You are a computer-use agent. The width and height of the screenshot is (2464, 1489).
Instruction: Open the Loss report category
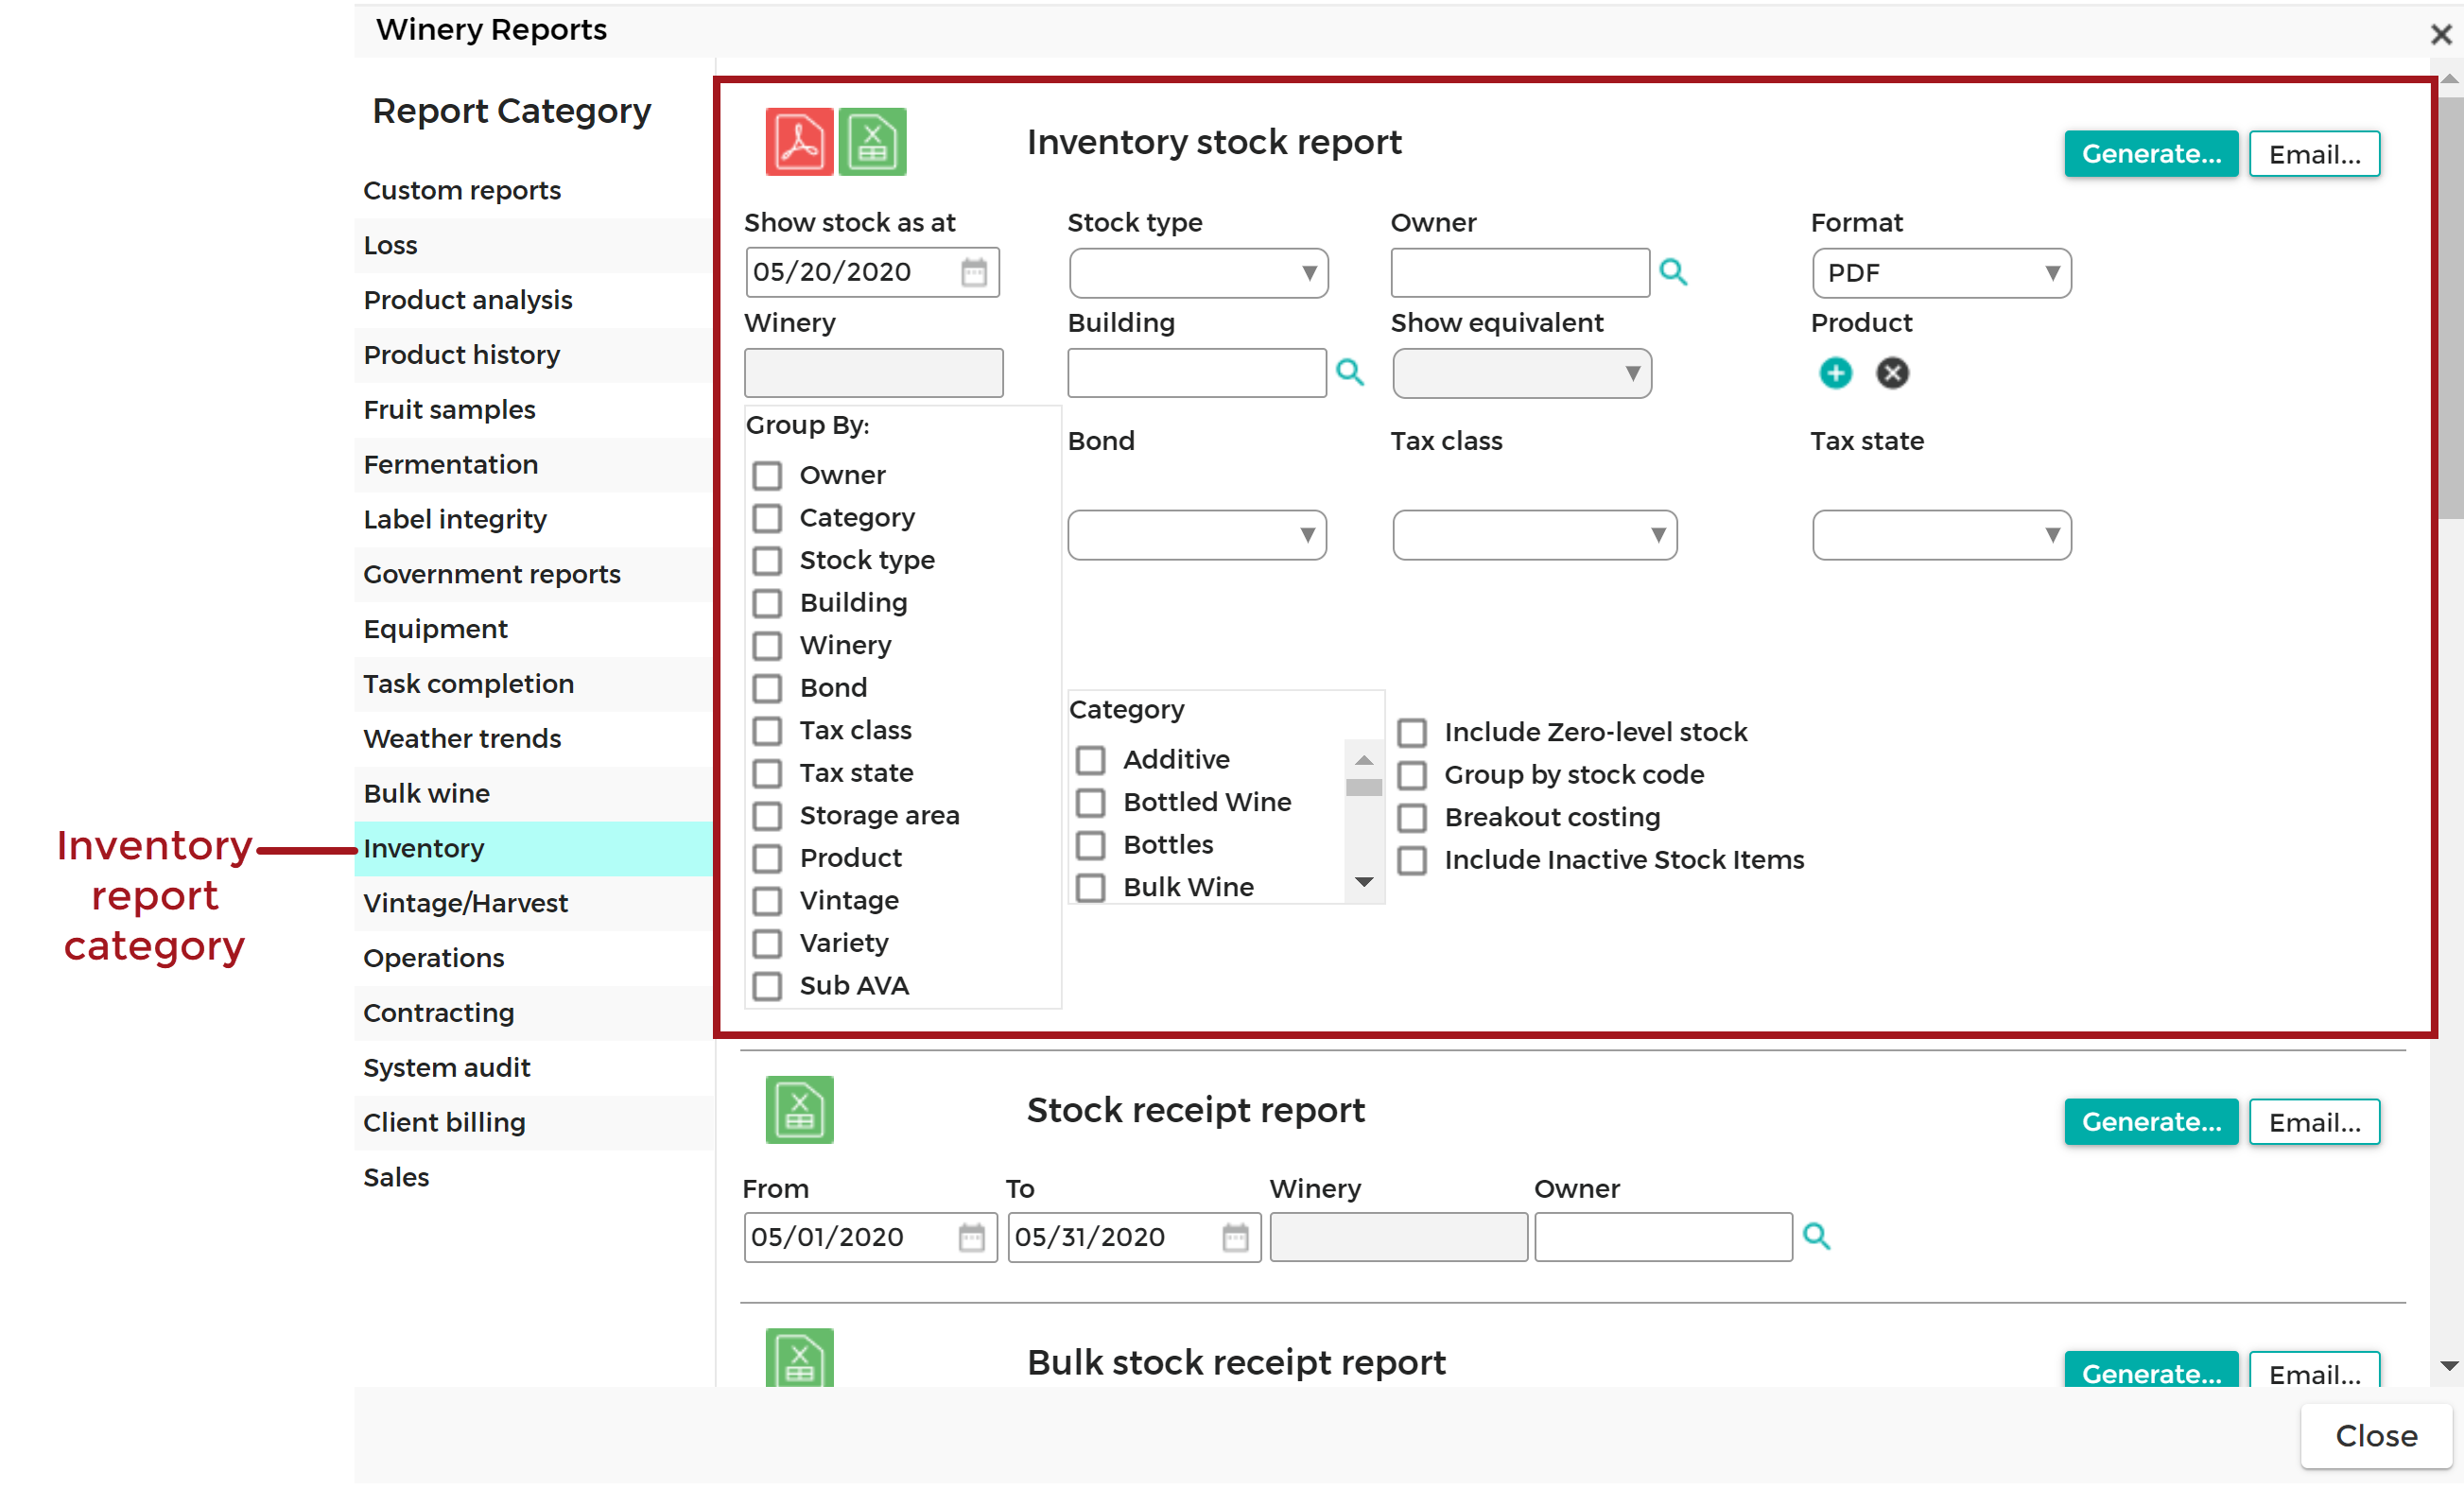click(x=534, y=245)
